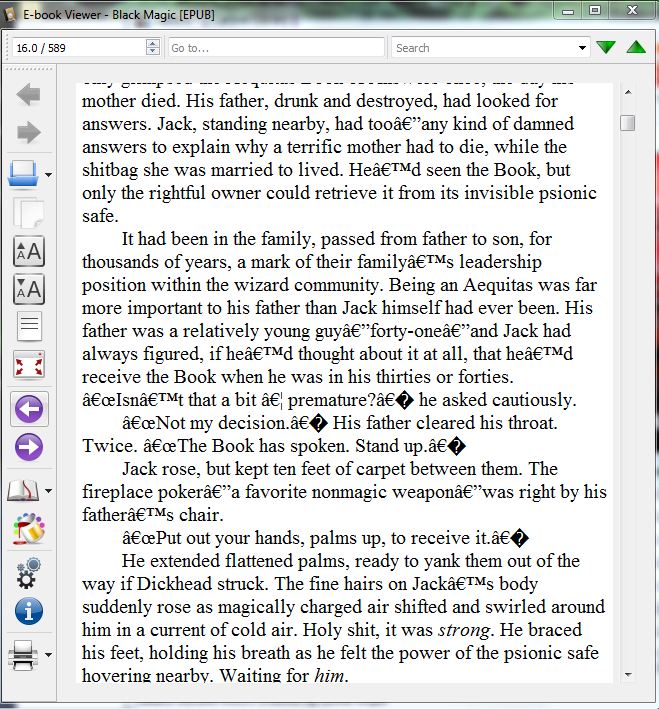Click the words "Jack rose" in the text
The width and height of the screenshot is (659, 709).
[x=160, y=469]
